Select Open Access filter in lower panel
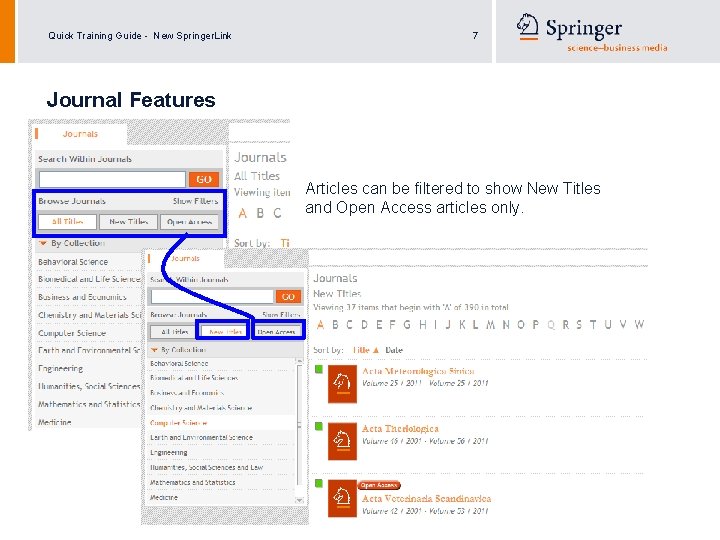Screen dimensions: 720x540 [276, 332]
